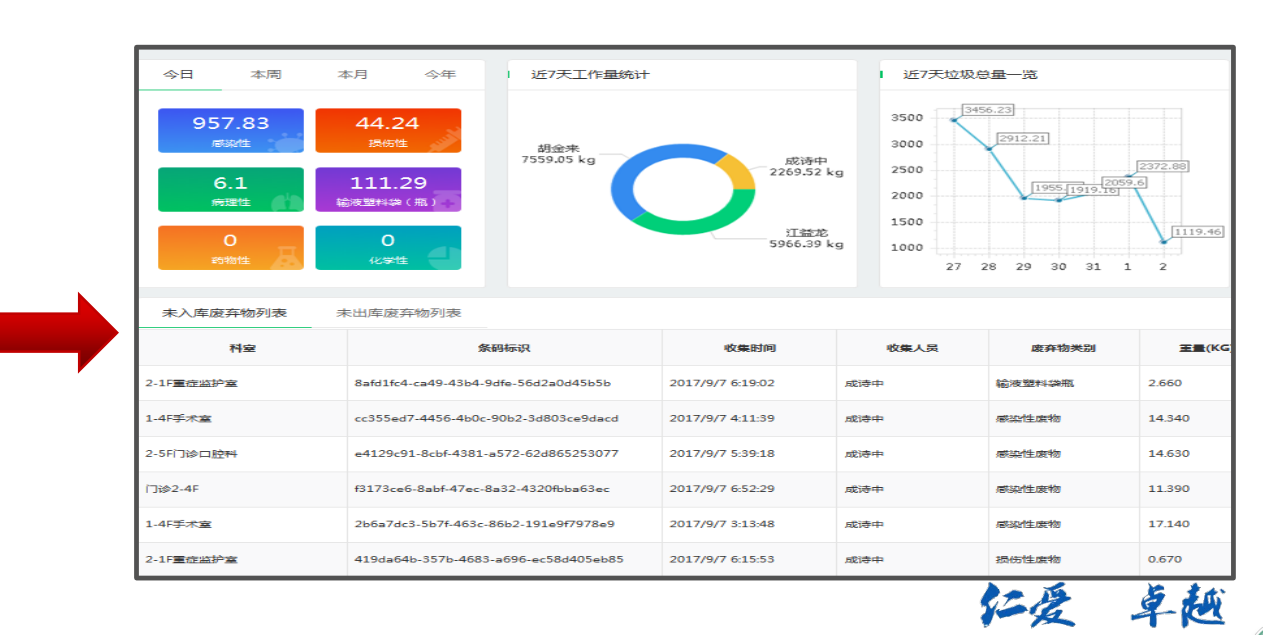Click the 病理性 card icon

(285, 202)
